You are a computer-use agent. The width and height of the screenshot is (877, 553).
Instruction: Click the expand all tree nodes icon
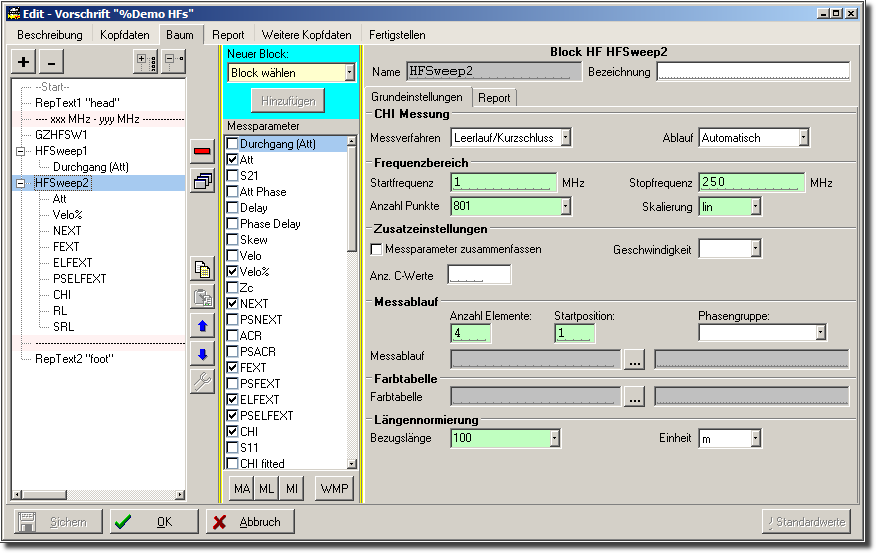(x=145, y=62)
